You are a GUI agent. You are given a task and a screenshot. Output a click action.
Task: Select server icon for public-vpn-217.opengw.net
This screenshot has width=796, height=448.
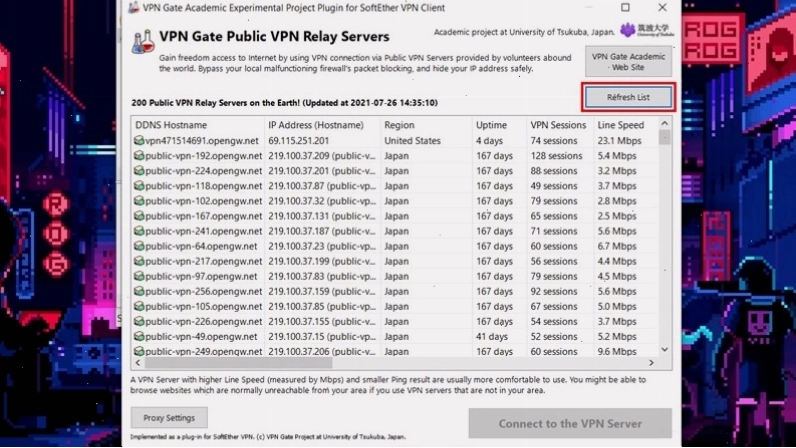coord(139,261)
